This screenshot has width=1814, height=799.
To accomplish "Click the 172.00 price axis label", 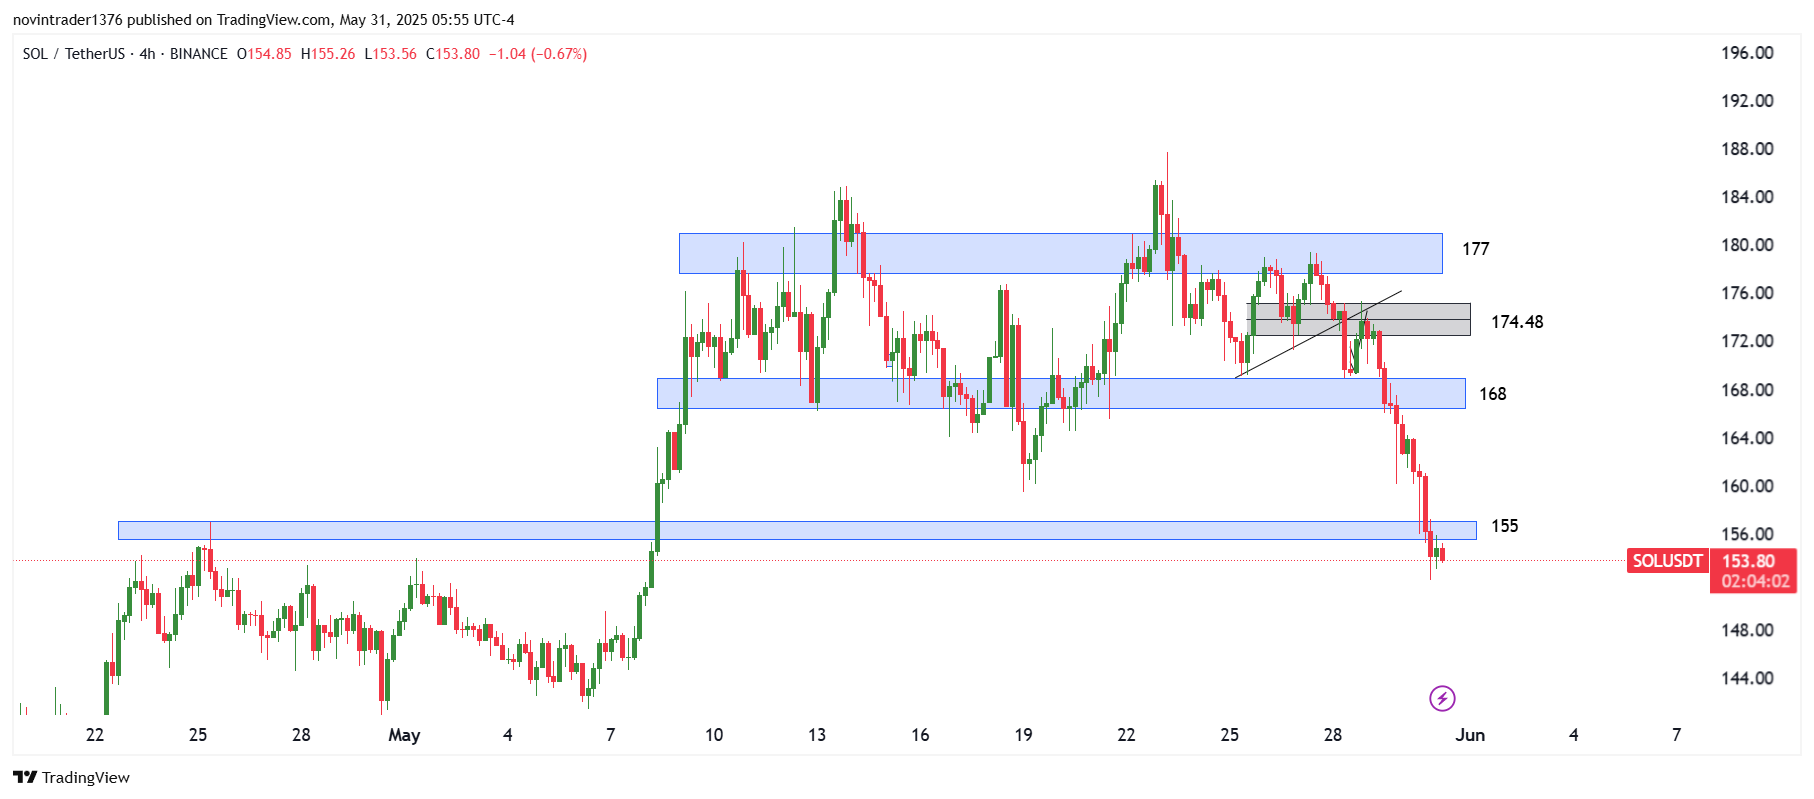I will click(1747, 341).
